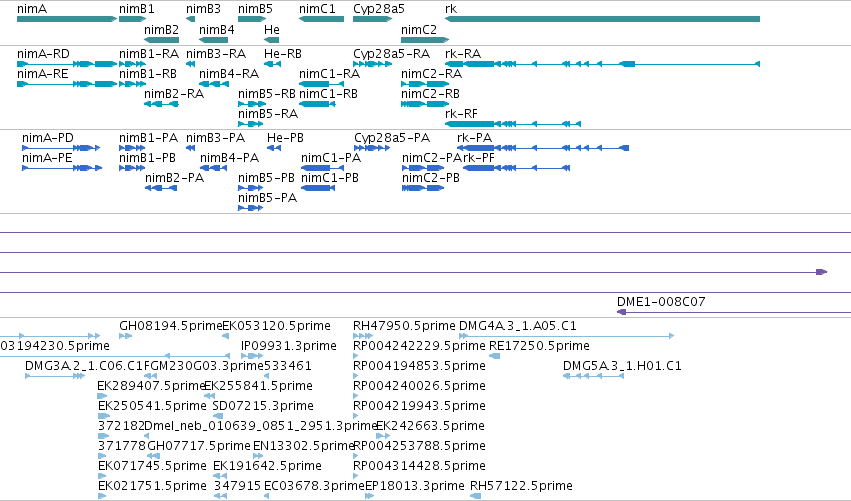Select the nimC2 gene label
Screen dimensions: 851x501
click(x=419, y=30)
